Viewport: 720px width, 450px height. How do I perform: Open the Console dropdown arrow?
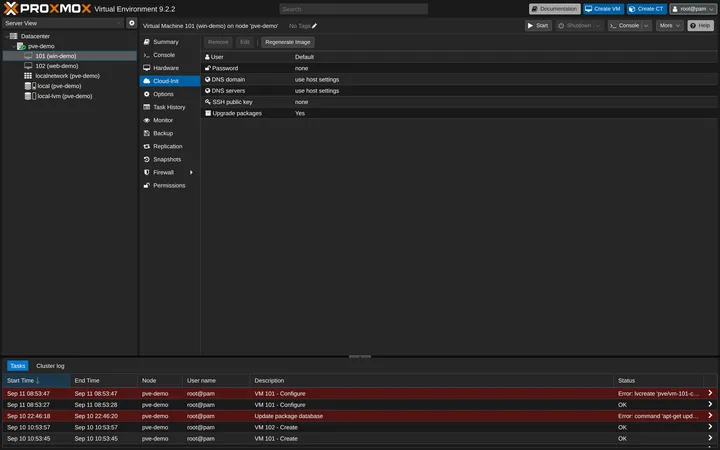tap(646, 26)
